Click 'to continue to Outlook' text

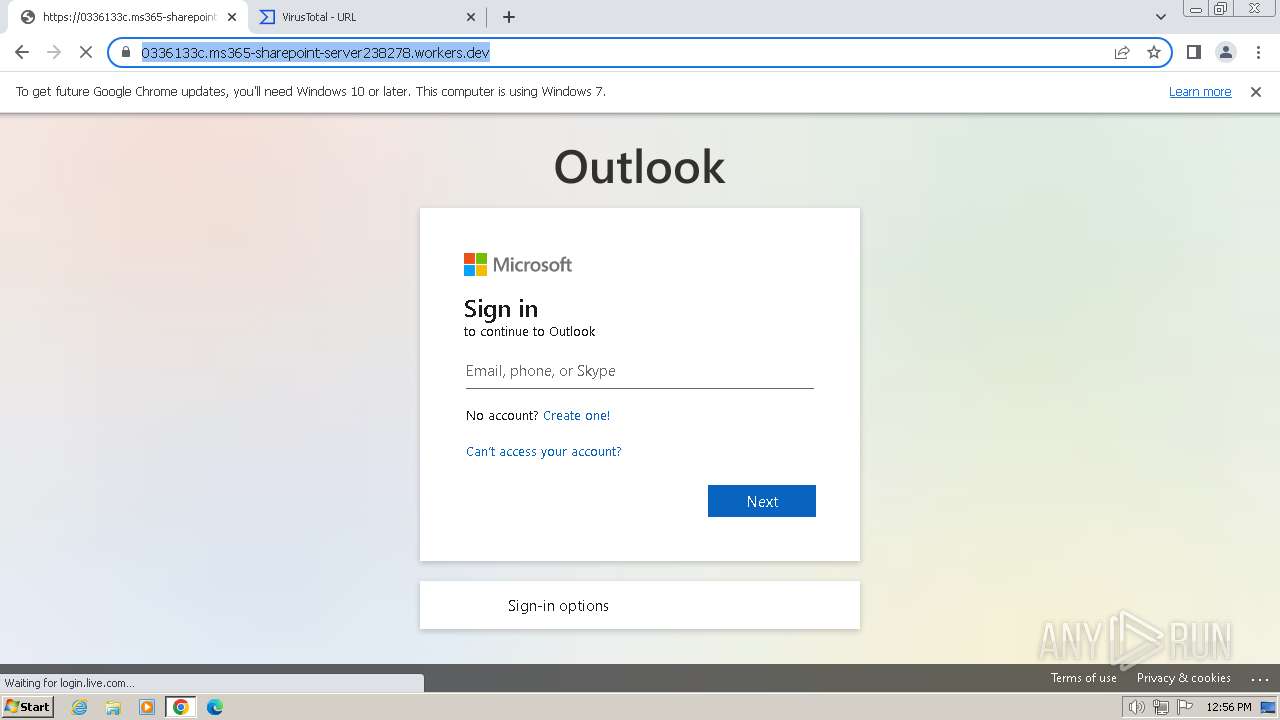click(530, 332)
